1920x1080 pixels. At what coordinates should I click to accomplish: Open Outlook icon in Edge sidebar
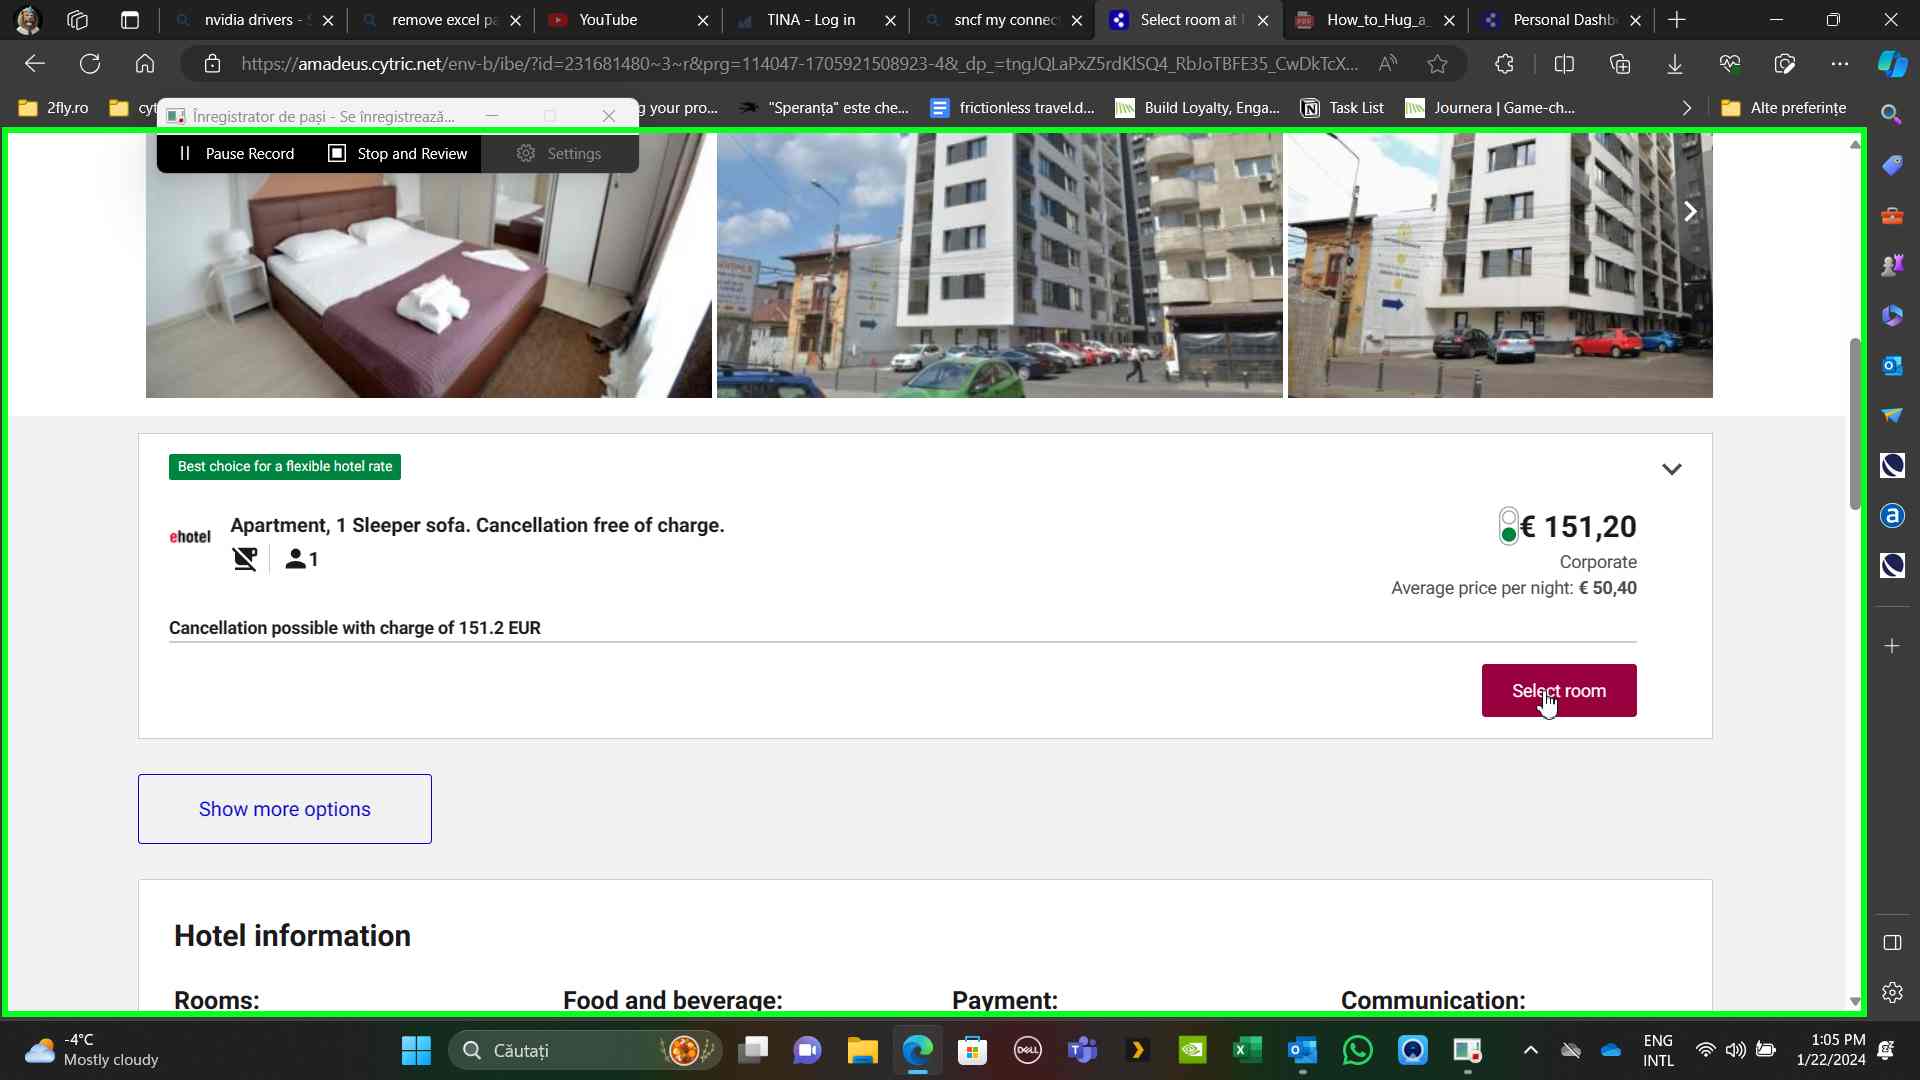pos(1891,365)
